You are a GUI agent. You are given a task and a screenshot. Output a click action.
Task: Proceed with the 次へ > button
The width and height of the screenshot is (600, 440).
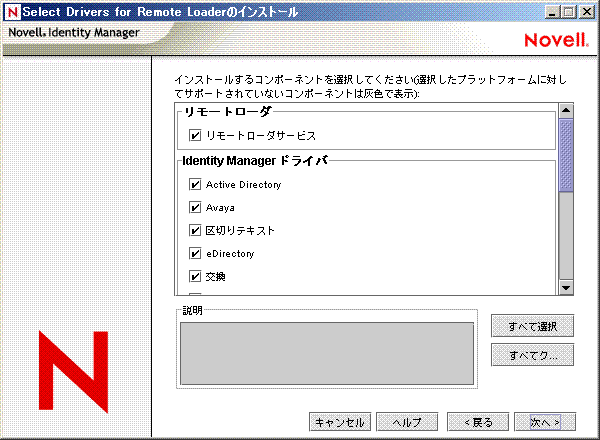pos(545,422)
